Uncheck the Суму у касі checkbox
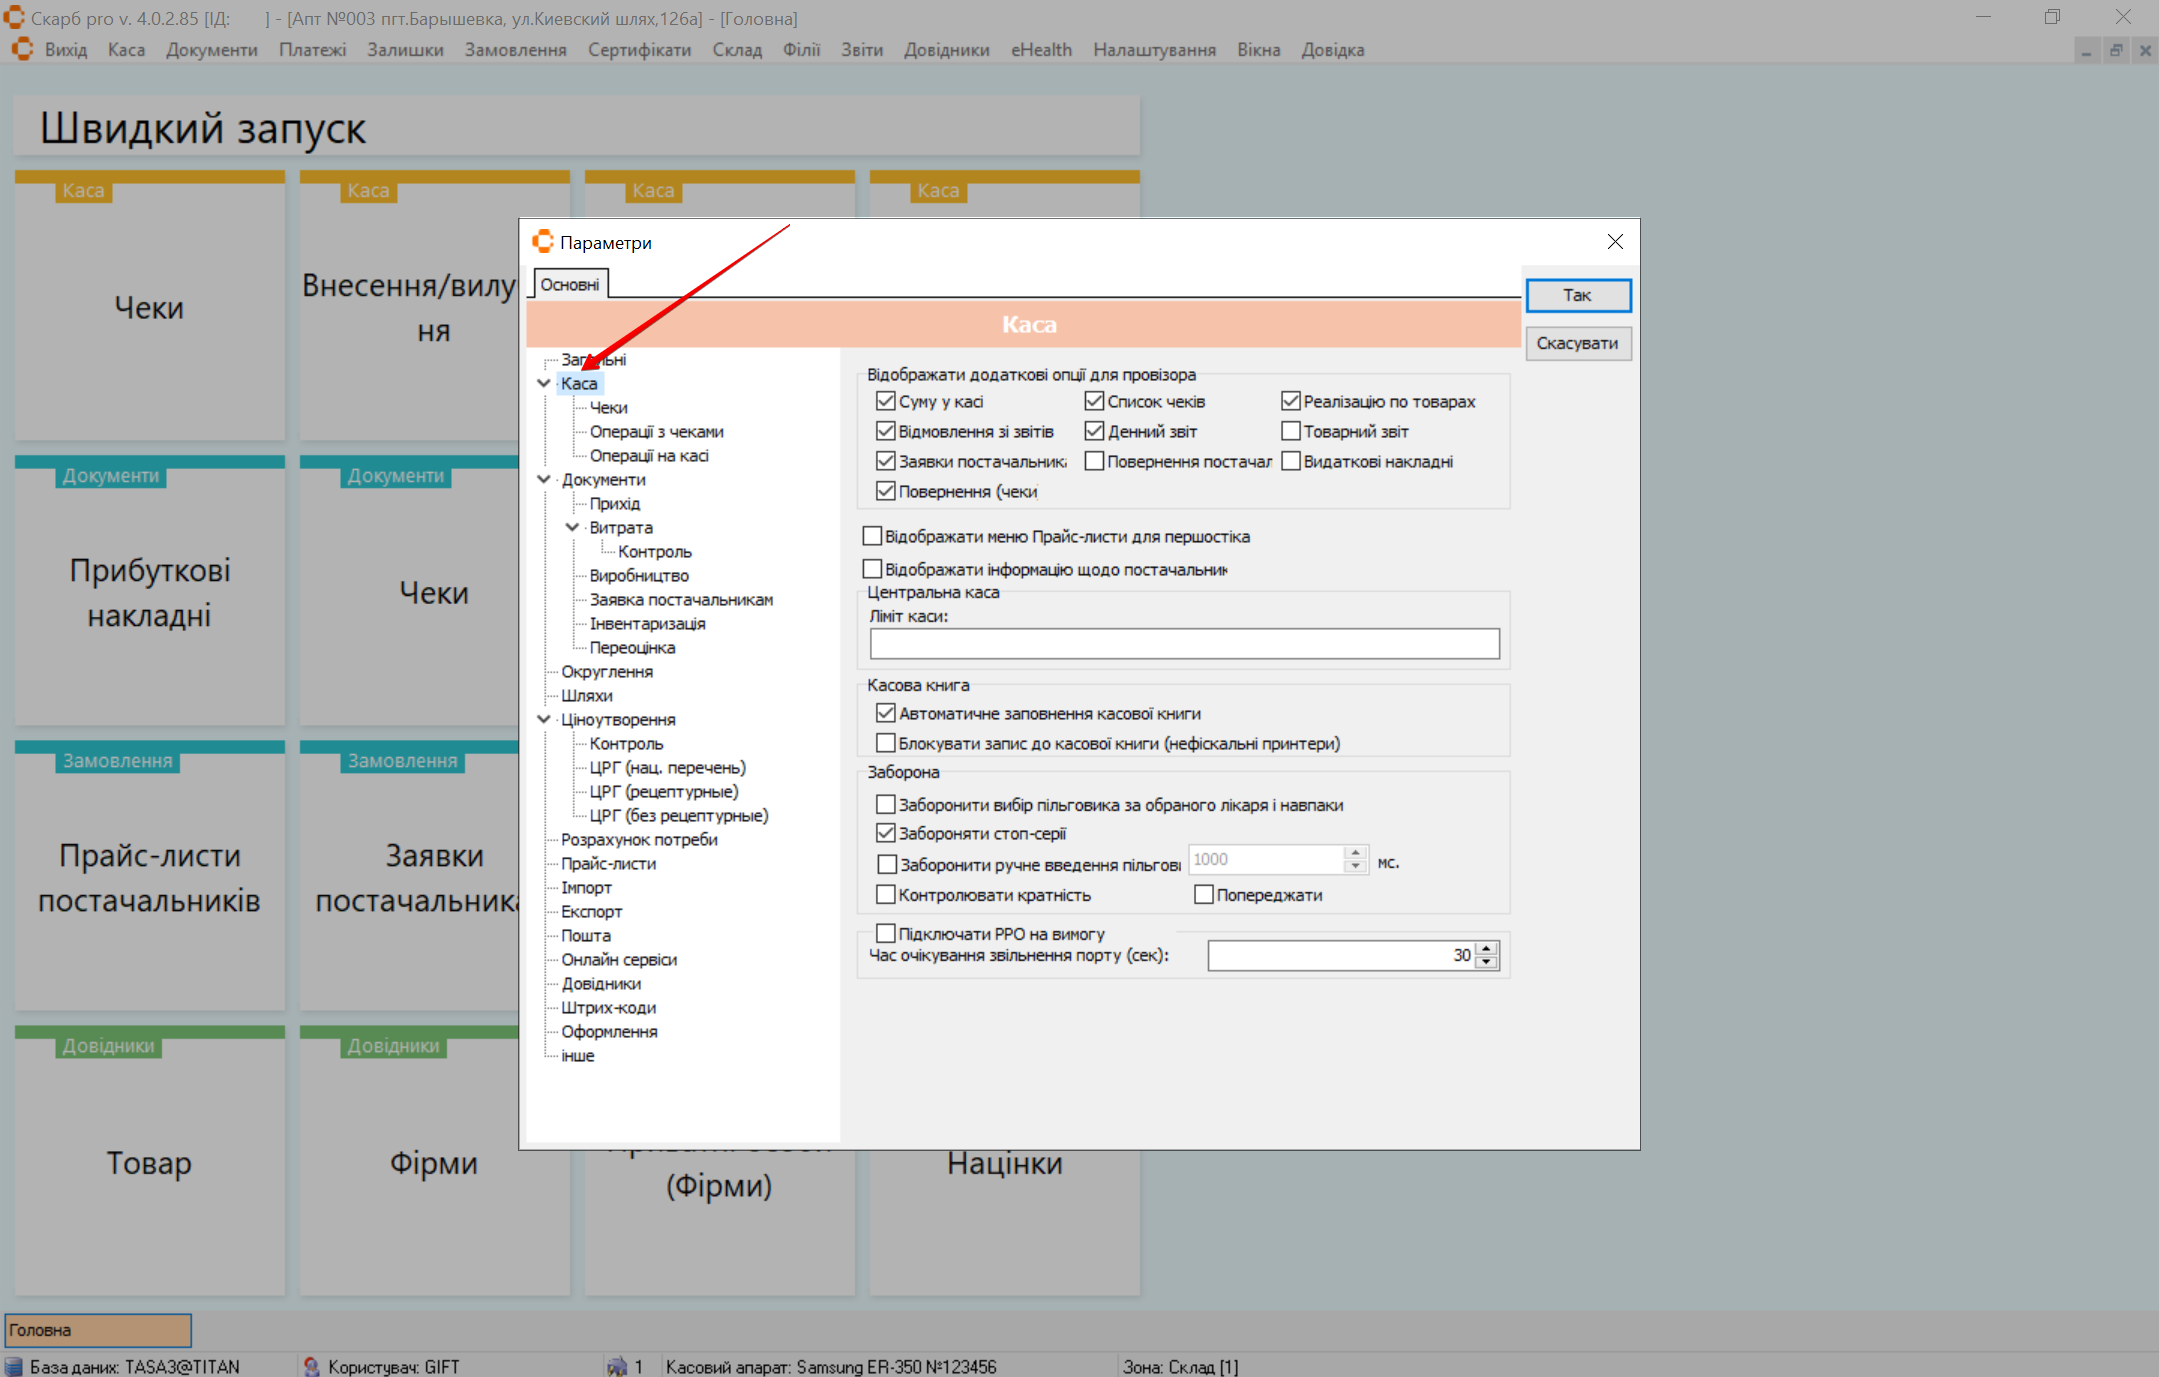 pos(885,401)
